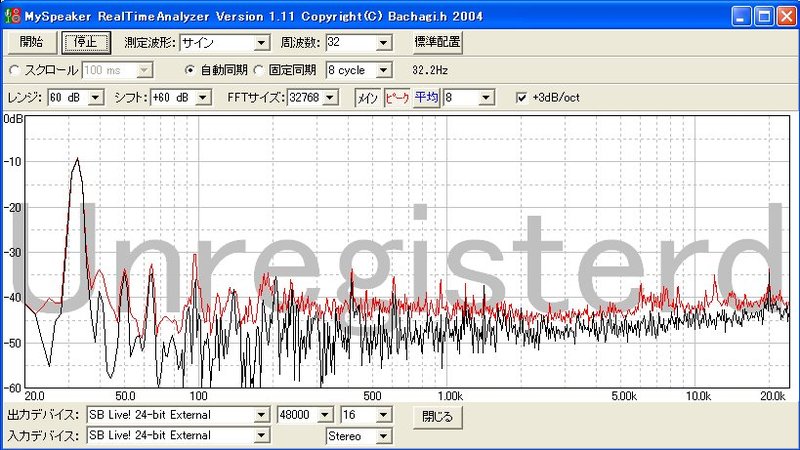Click the 32 Hz peak on the spectrum graph
The image size is (800, 450).
pyautogui.click(x=76, y=160)
